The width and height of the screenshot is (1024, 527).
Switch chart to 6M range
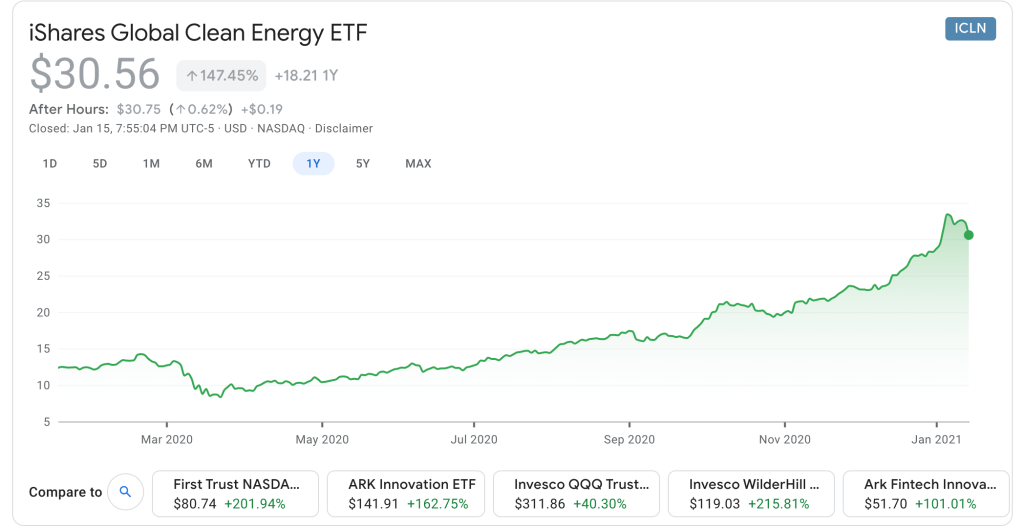(204, 163)
